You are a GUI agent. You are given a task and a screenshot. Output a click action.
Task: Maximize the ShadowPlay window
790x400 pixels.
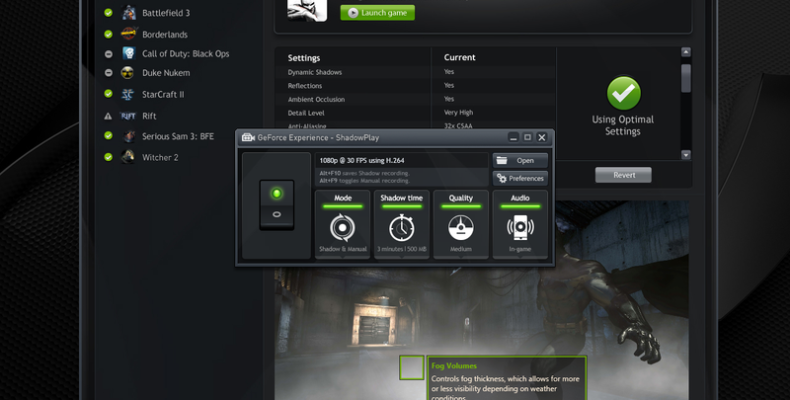coord(528,138)
